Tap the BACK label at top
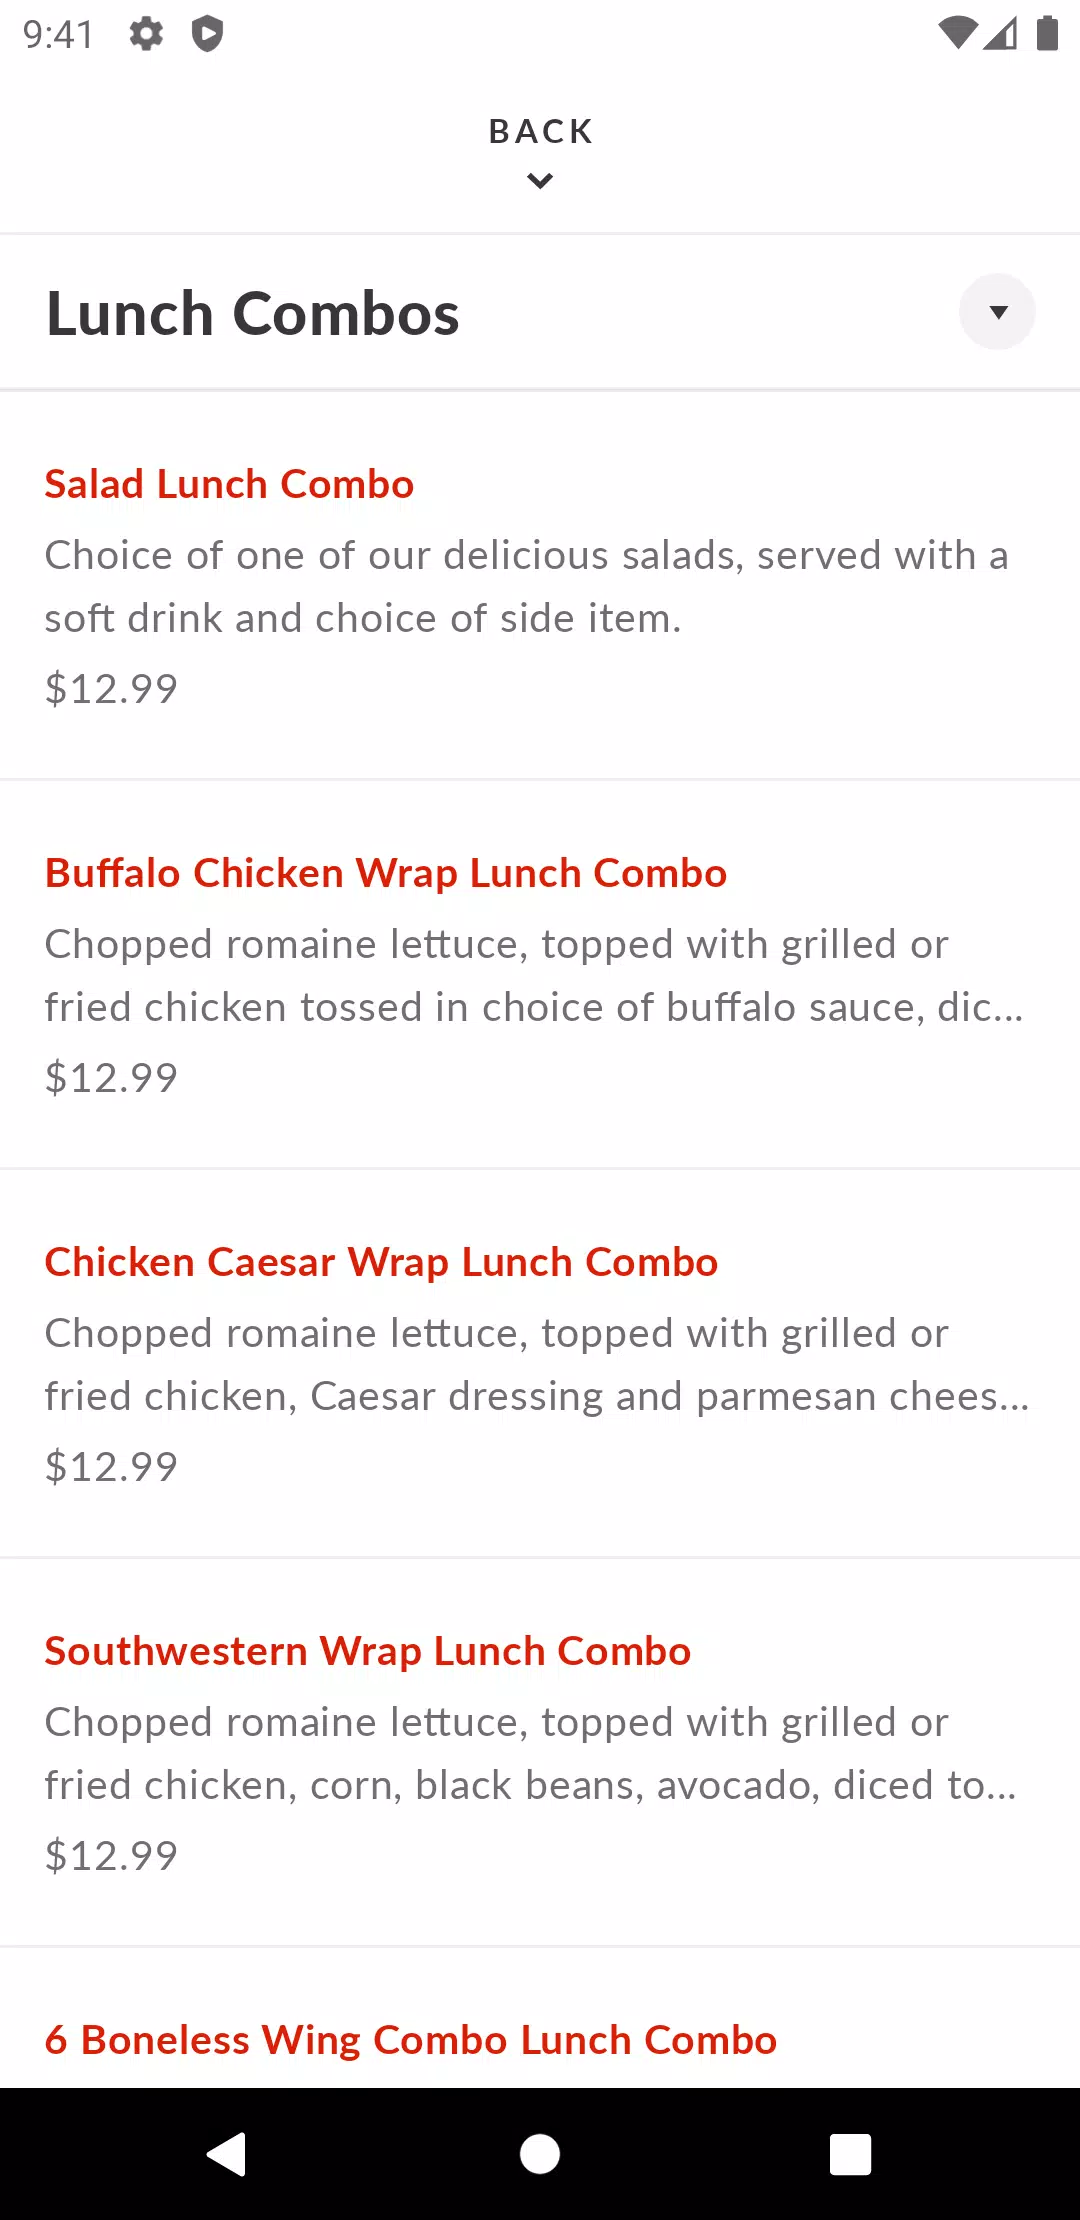 pos(541,131)
